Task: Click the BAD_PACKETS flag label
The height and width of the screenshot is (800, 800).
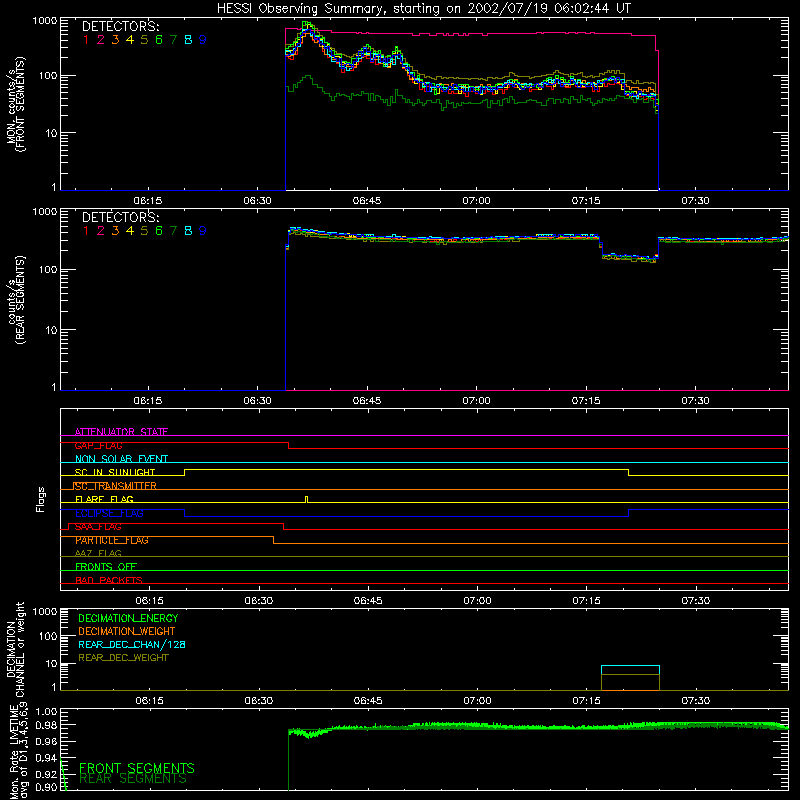Action: [x=109, y=580]
